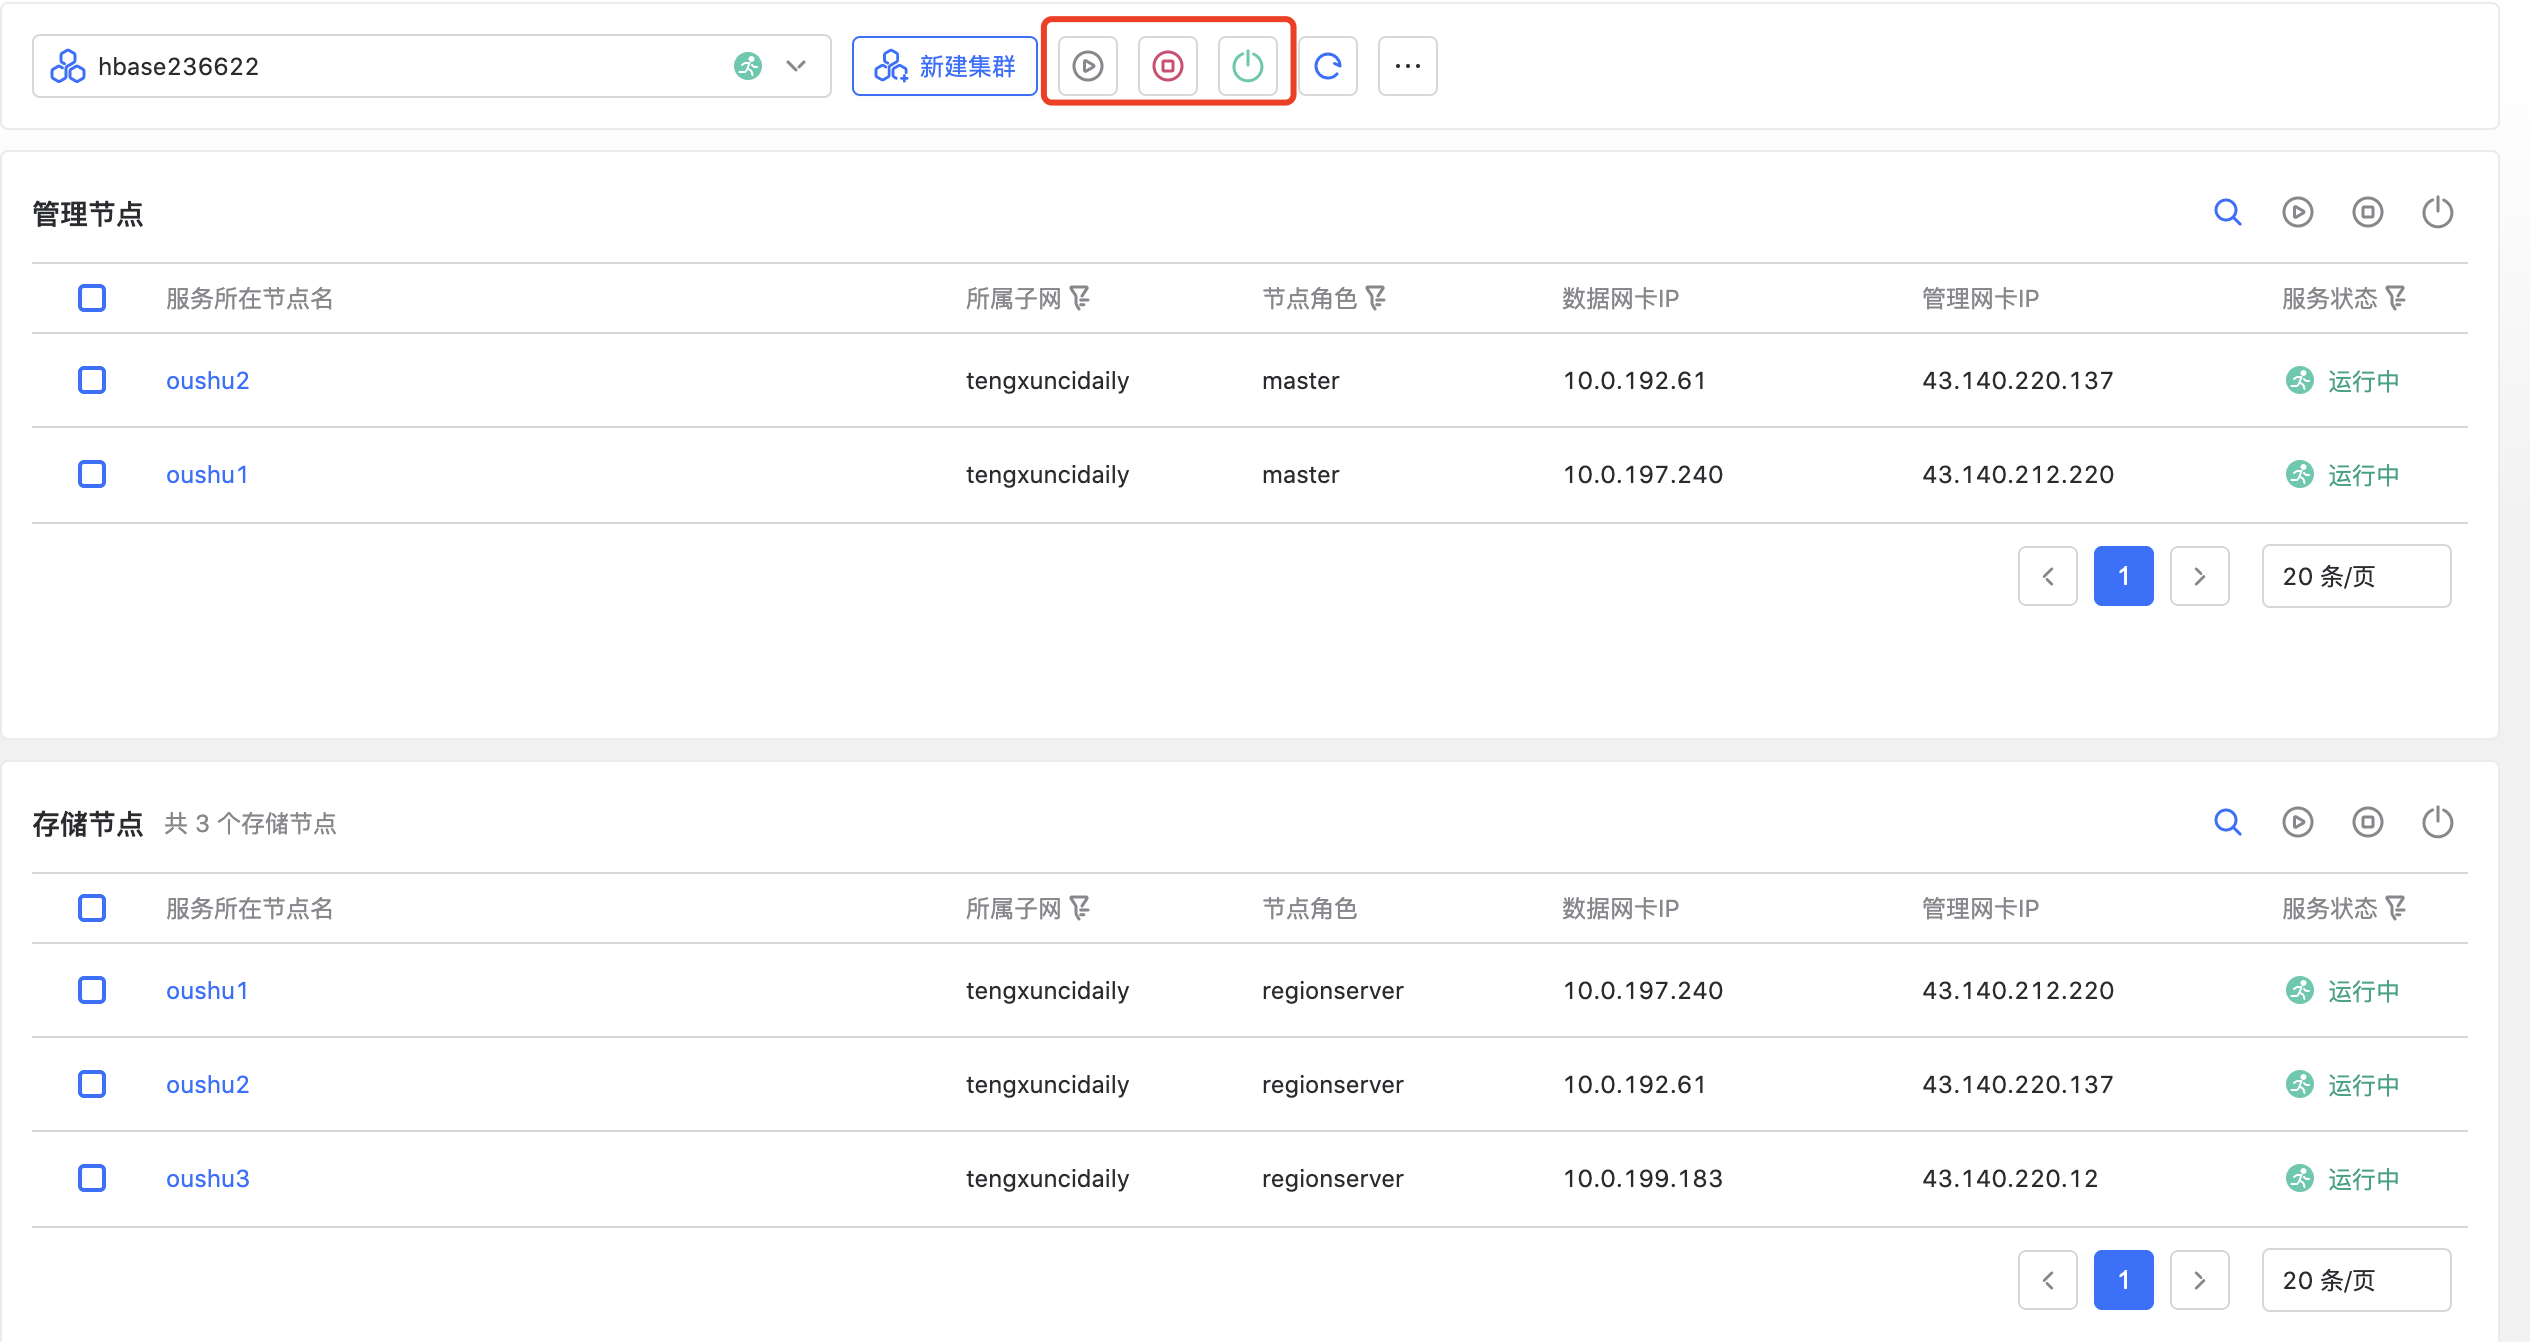Screen dimensions: 2530x1342
Task: Click the new cluster button (新建集群)
Action: pyautogui.click(x=944, y=66)
